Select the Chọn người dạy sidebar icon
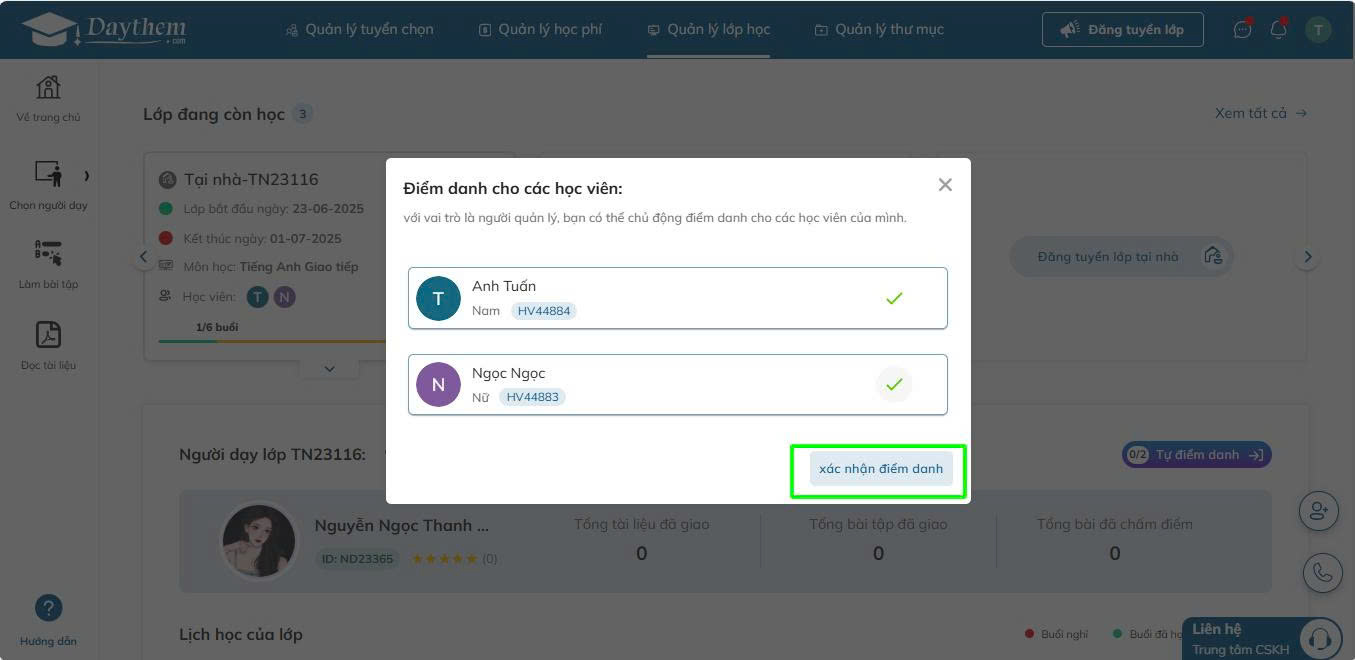This screenshot has height=660, width=1355. [x=48, y=173]
